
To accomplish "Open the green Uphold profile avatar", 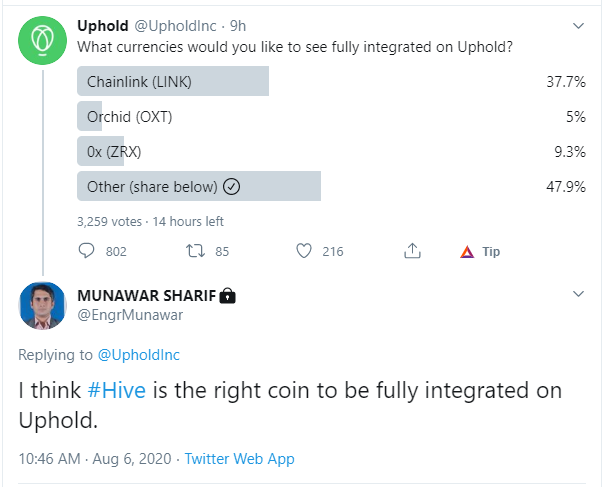I will pyautogui.click(x=42, y=40).
